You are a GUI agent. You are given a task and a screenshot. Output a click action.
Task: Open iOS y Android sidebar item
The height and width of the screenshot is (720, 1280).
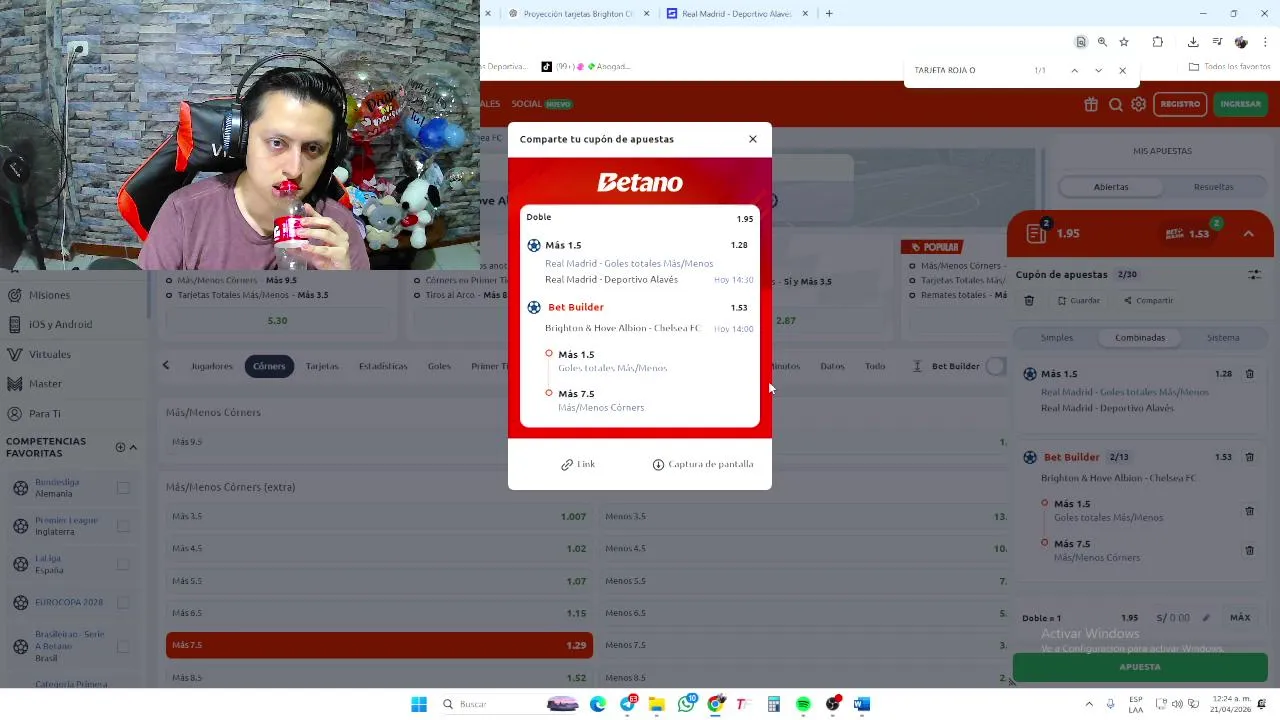[x=60, y=324]
